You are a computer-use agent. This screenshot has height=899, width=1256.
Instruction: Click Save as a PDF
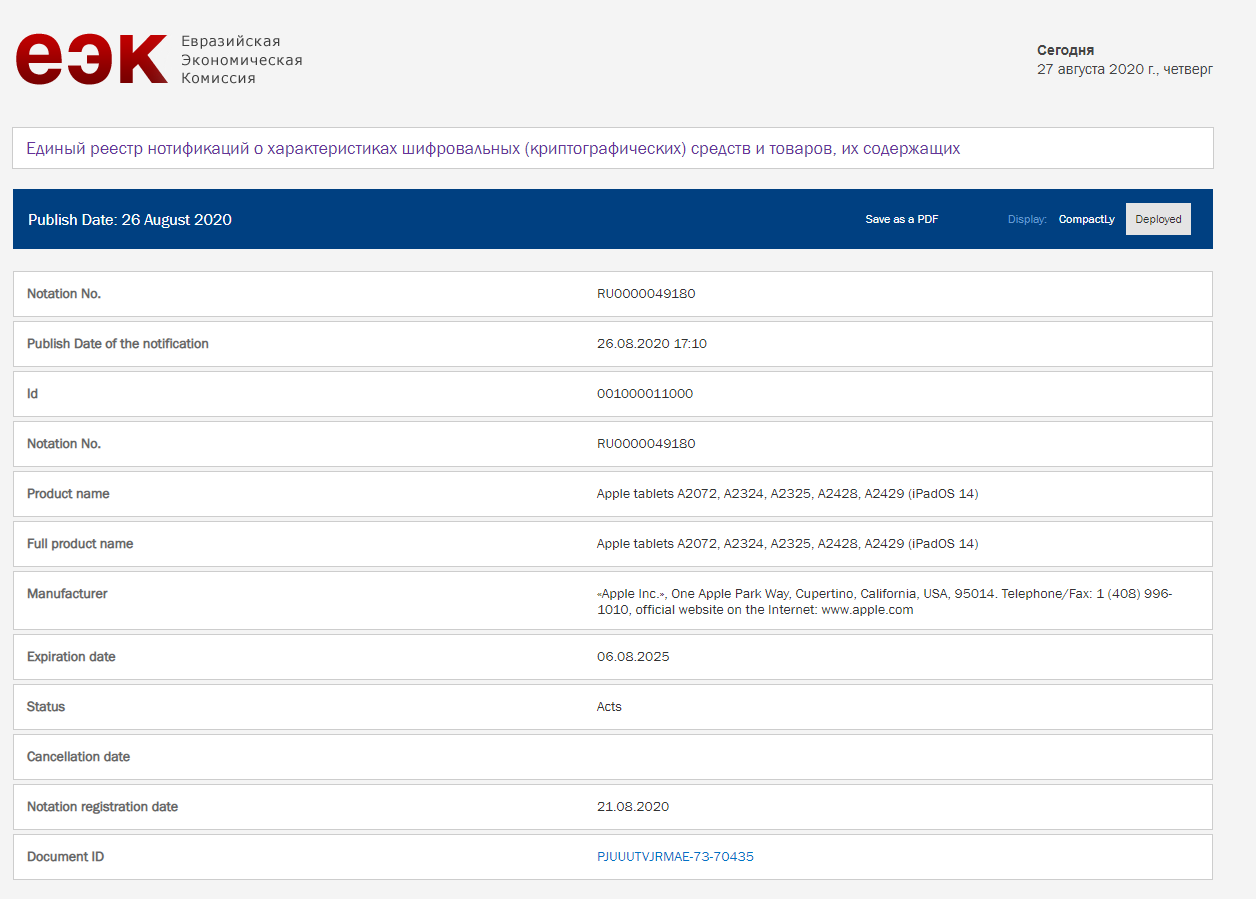[902, 219]
